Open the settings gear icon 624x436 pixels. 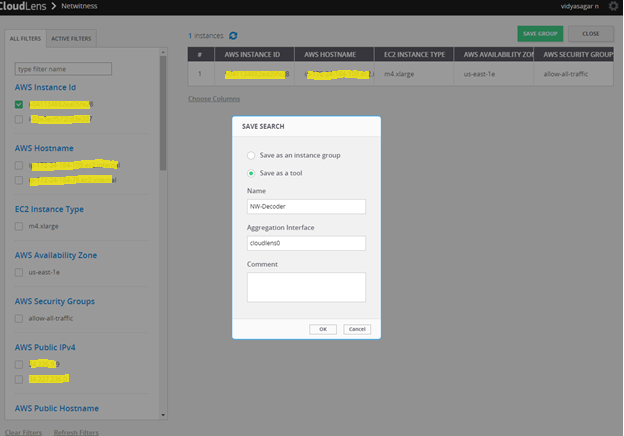[613, 6]
